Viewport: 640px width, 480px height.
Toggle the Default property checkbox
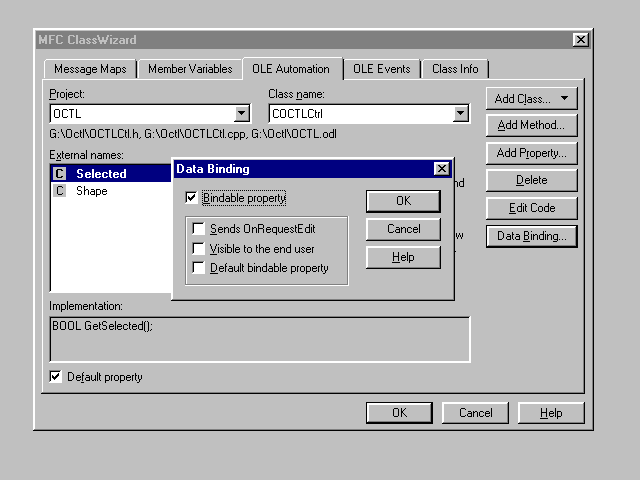click(56, 377)
